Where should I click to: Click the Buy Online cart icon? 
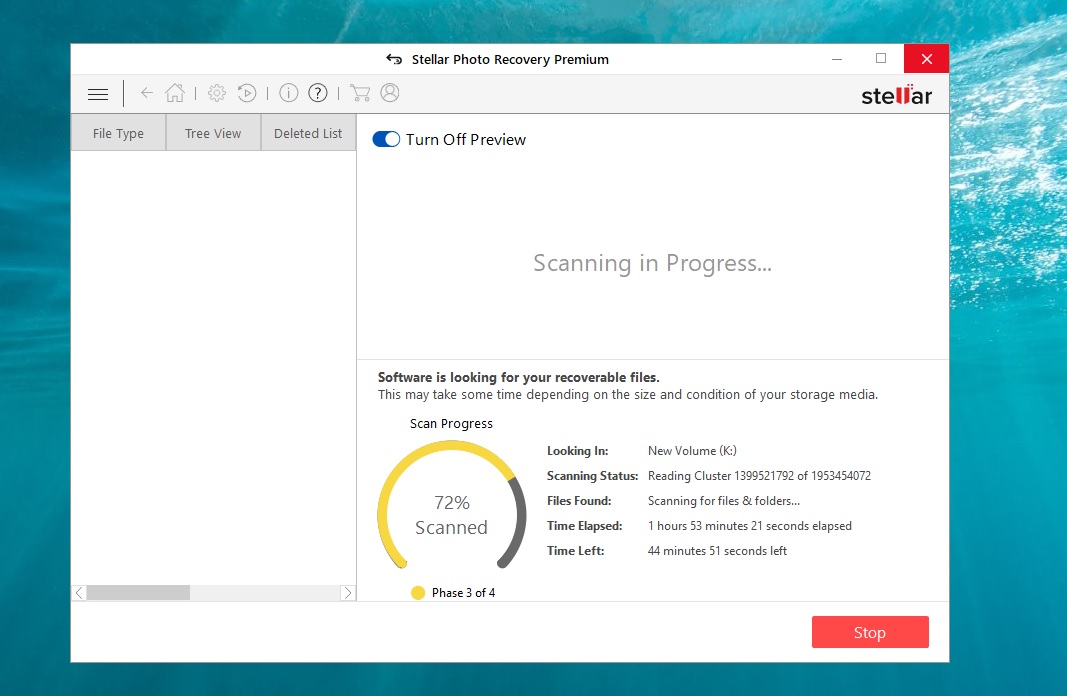[360, 93]
